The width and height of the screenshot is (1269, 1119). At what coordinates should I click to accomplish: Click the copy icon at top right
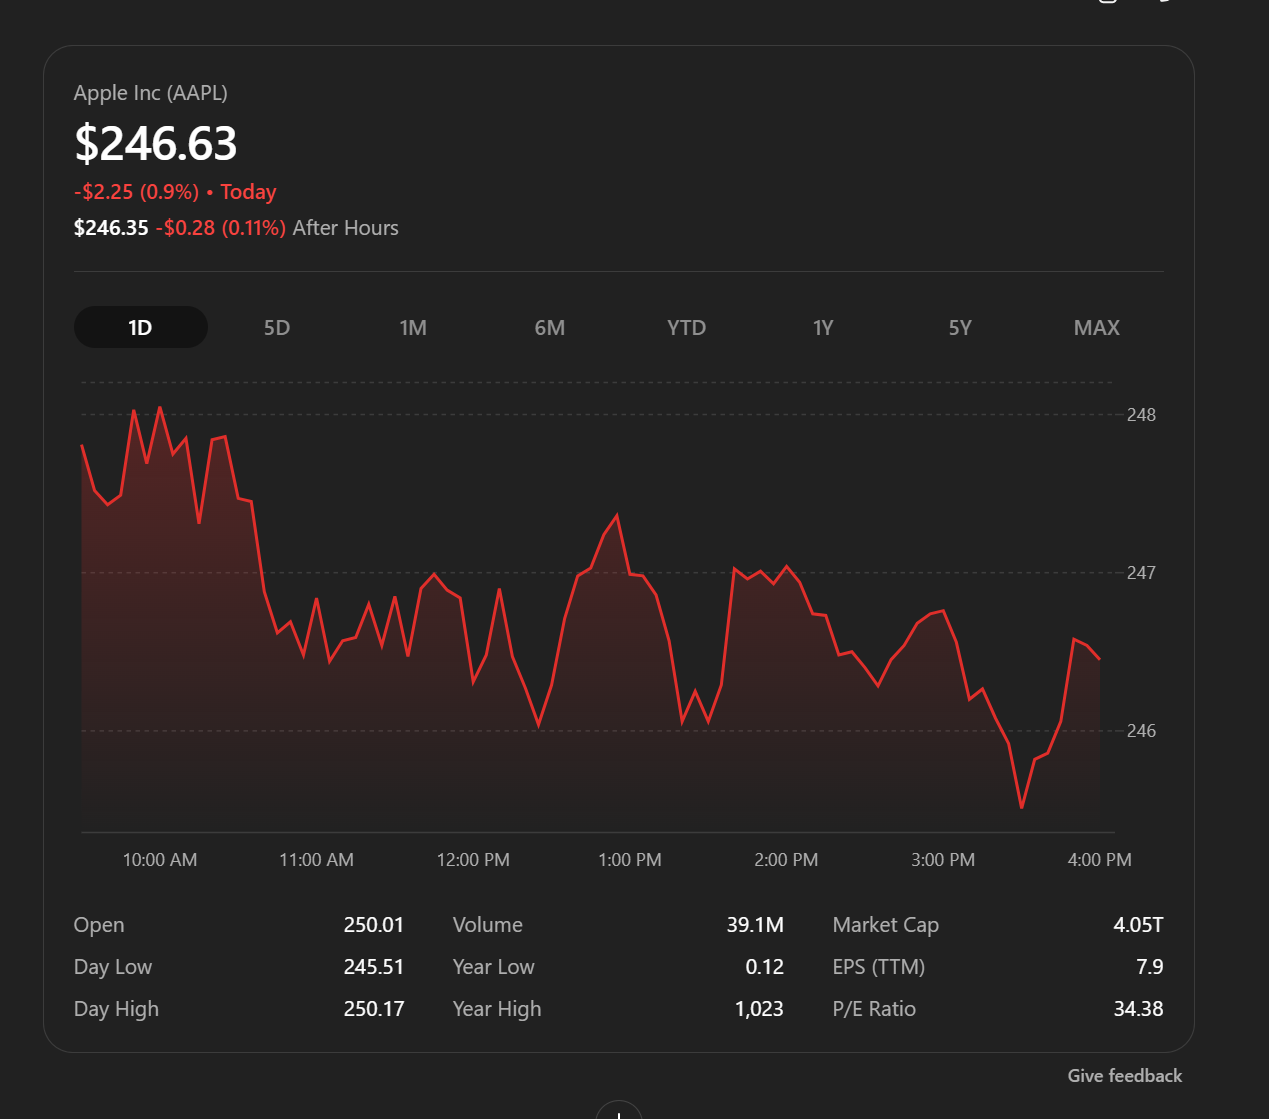point(1107,6)
